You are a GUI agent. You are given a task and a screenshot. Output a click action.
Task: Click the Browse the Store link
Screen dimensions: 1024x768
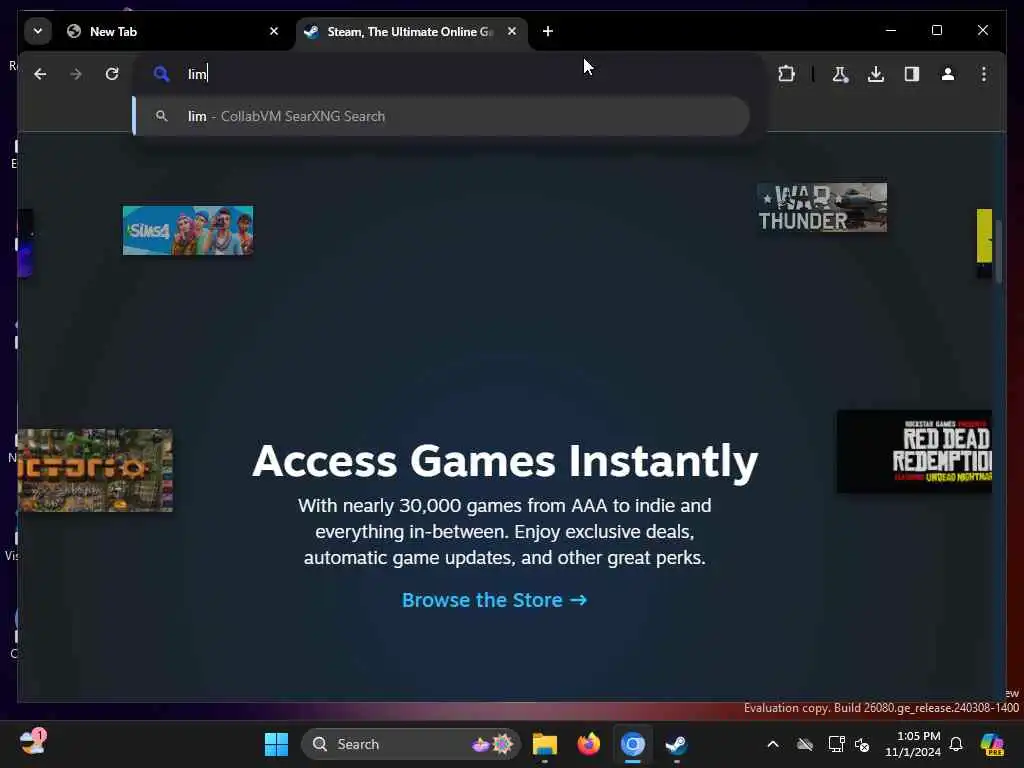(x=494, y=600)
